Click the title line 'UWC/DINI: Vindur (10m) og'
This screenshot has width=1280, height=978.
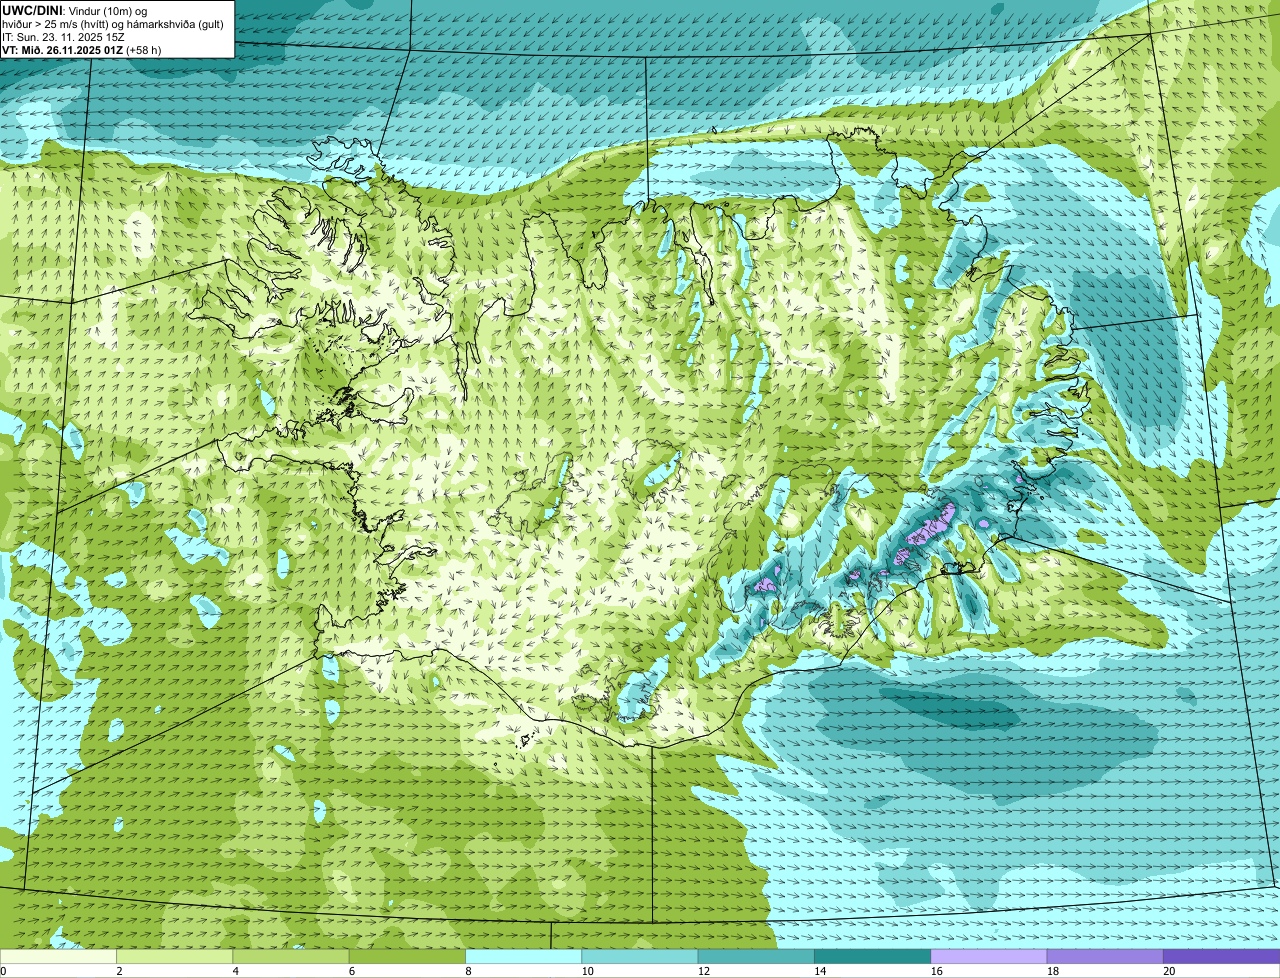(x=75, y=10)
